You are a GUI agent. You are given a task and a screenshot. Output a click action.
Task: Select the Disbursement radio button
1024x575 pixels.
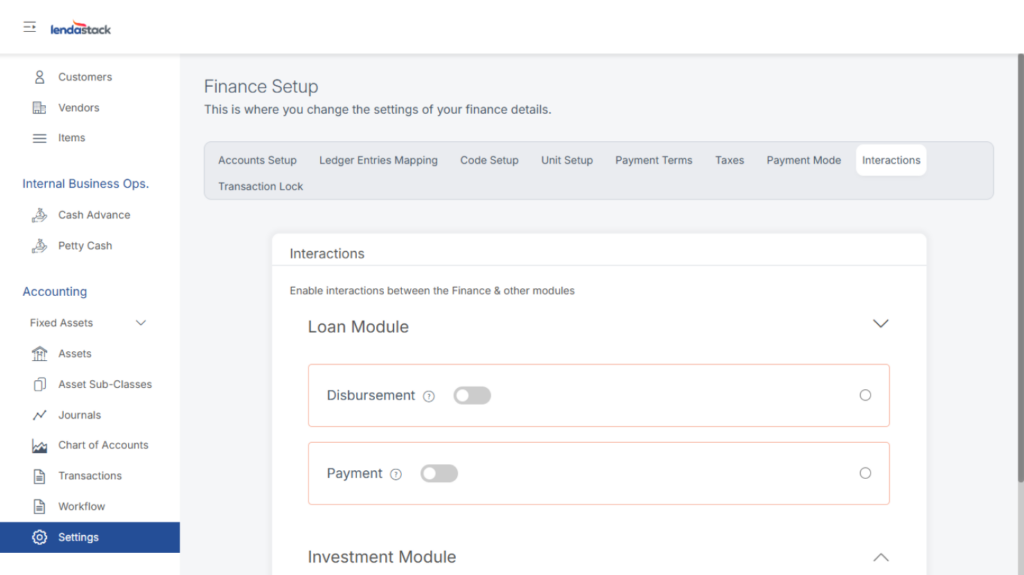[x=865, y=396]
